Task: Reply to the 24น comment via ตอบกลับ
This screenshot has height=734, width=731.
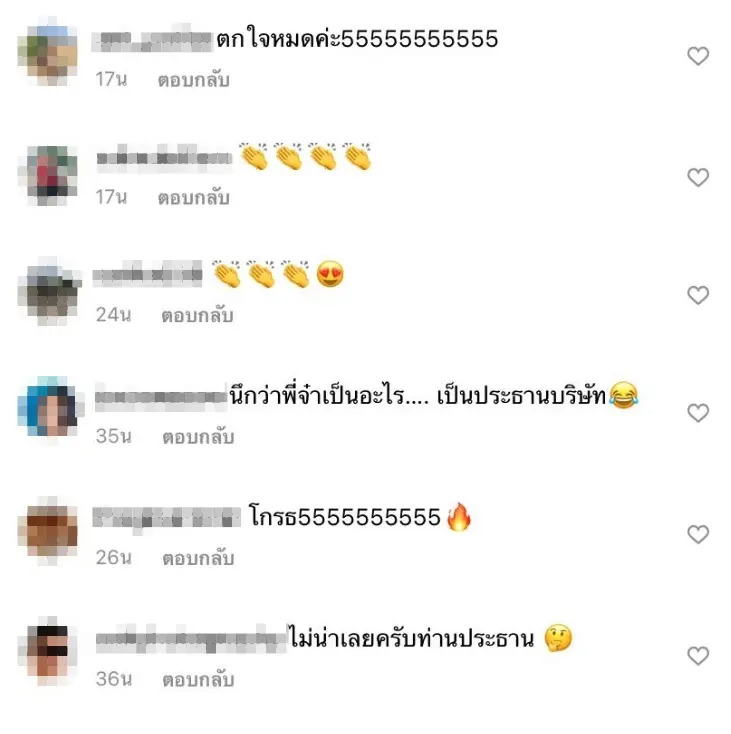Action: click(x=197, y=316)
